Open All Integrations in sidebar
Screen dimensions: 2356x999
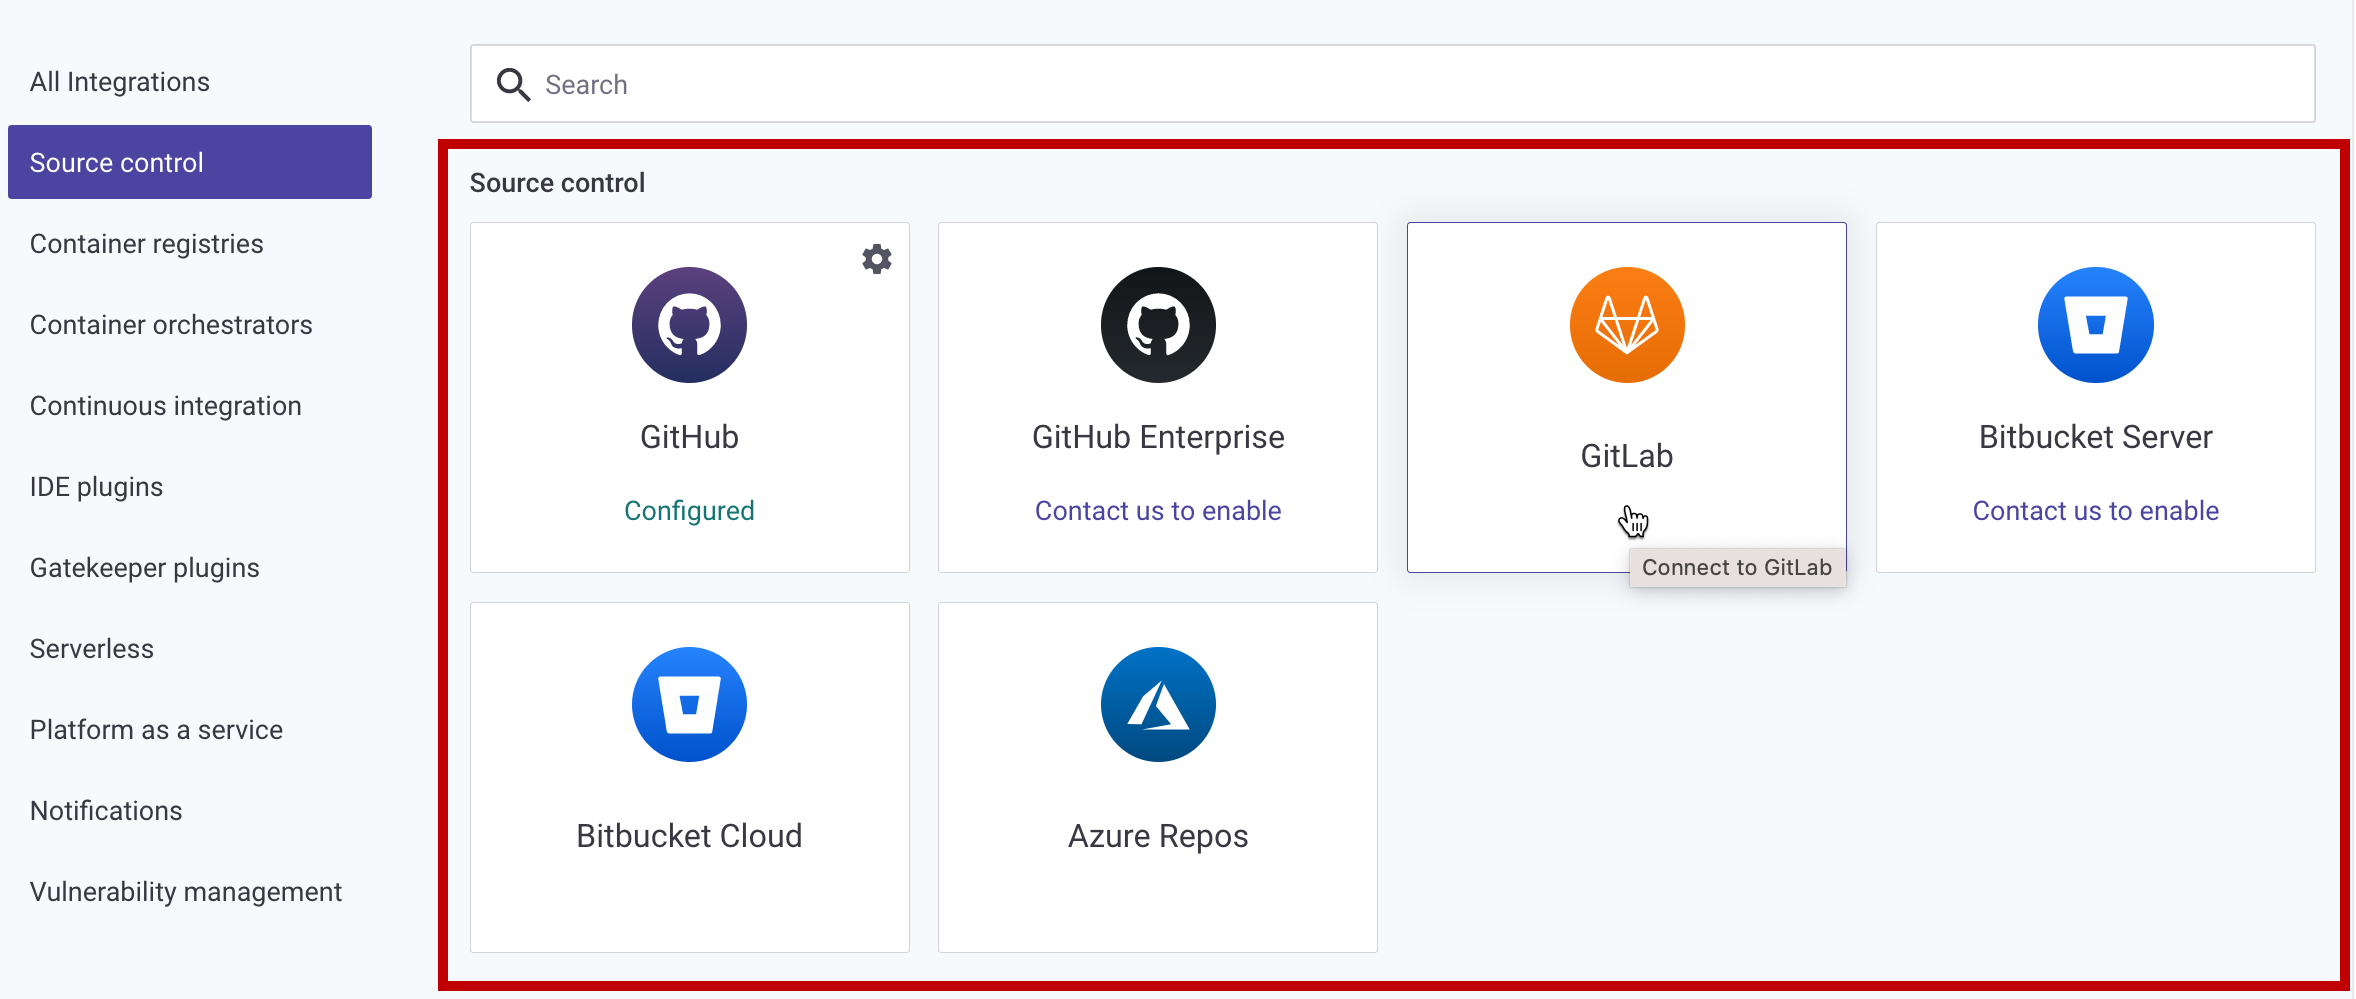(120, 82)
